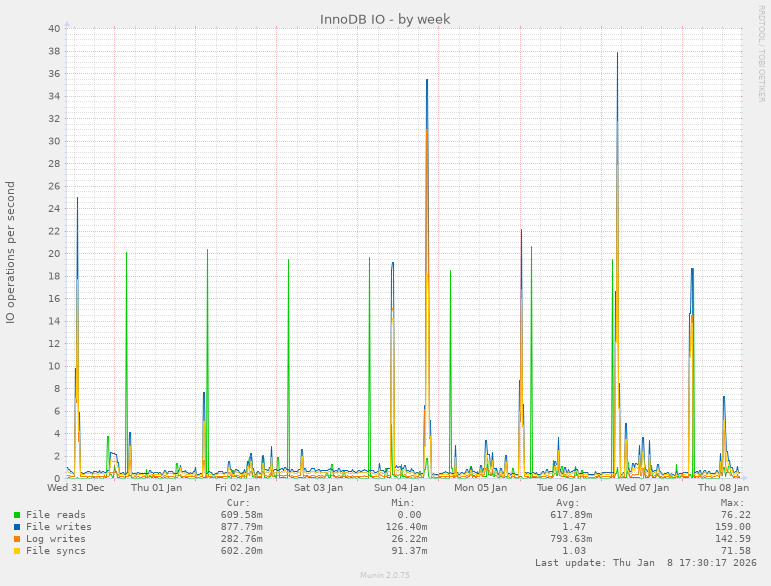Image resolution: width=771 pixels, height=586 pixels.
Task: Click File syncs current value 602.20m
Action: click(x=241, y=551)
